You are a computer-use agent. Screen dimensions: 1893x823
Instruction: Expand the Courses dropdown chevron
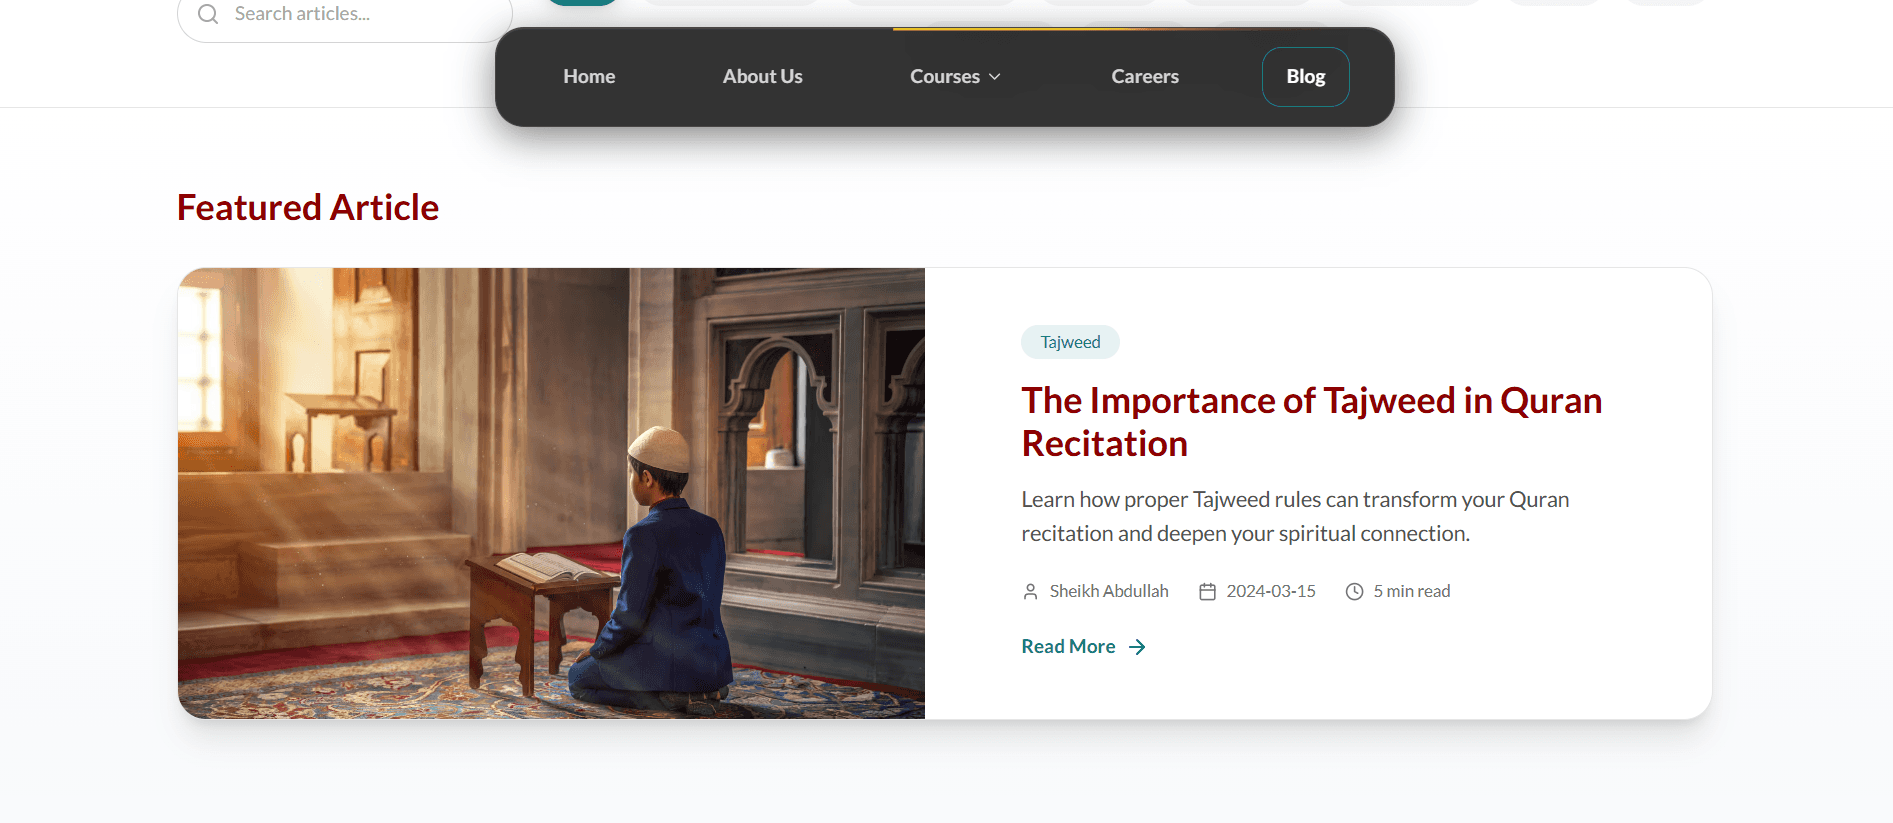(995, 77)
